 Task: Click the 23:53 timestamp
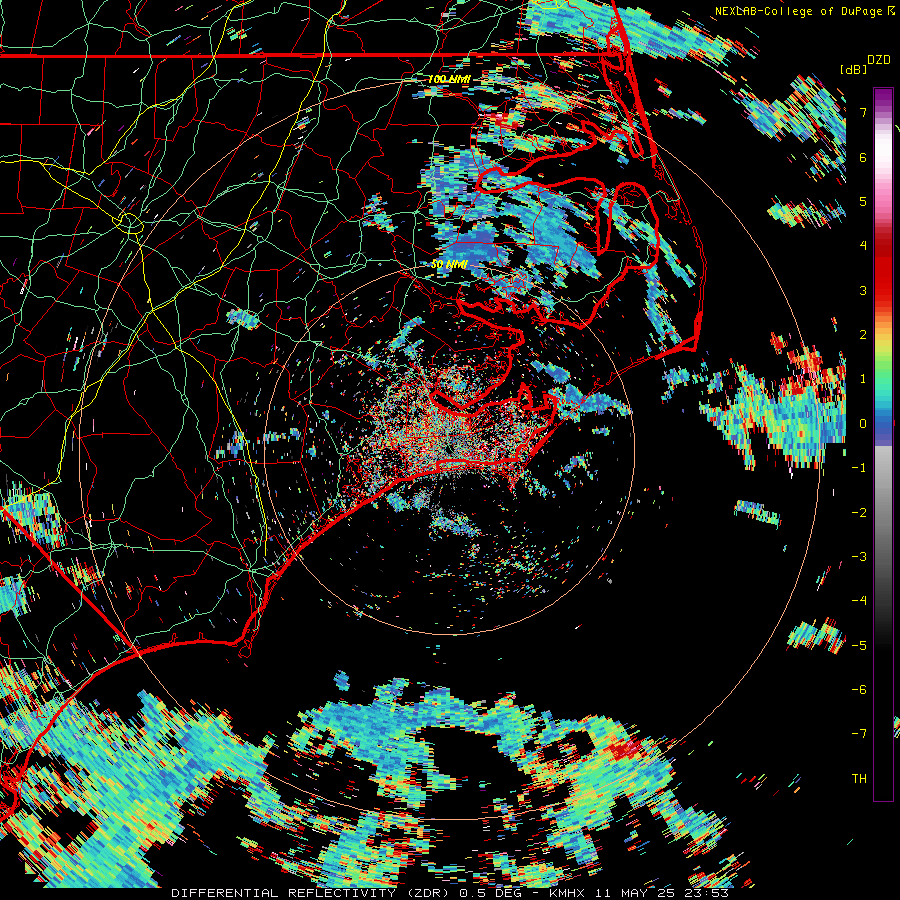(705, 893)
